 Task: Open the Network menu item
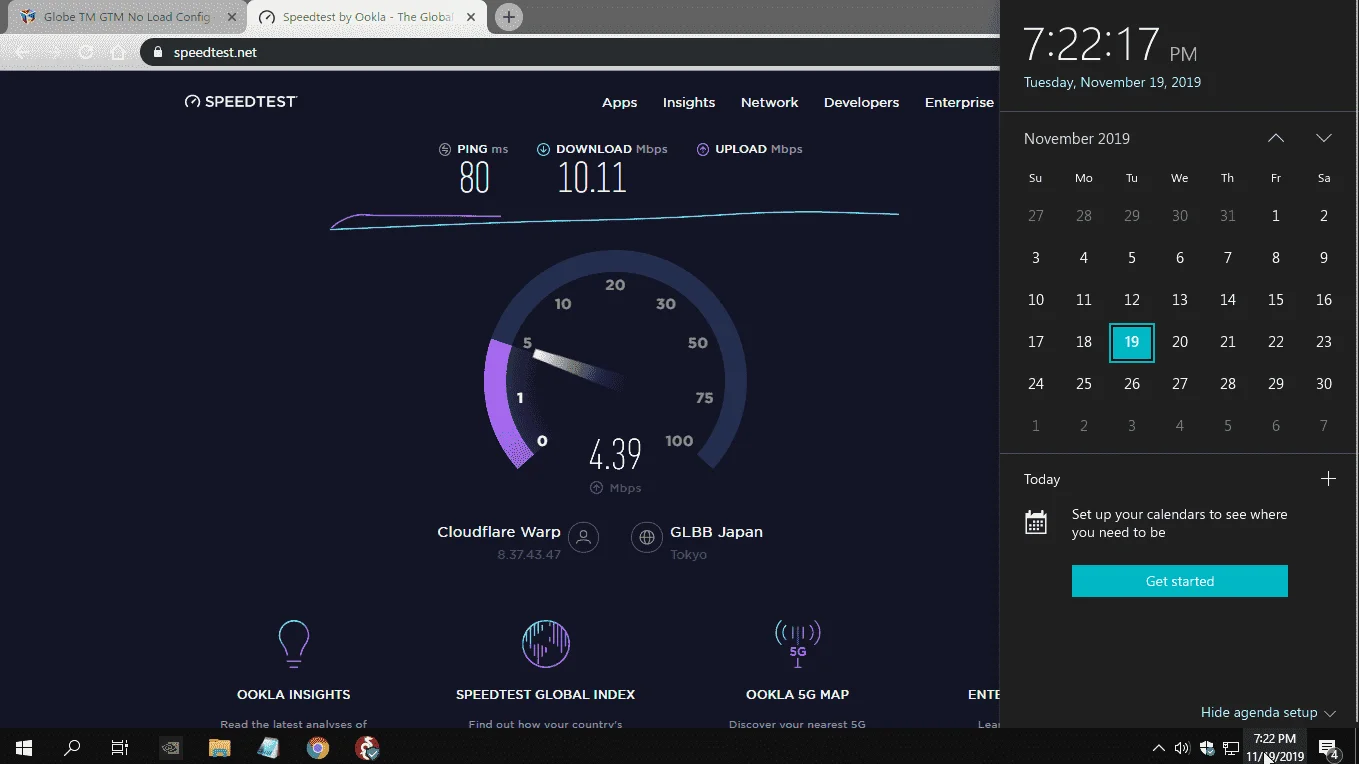click(769, 102)
